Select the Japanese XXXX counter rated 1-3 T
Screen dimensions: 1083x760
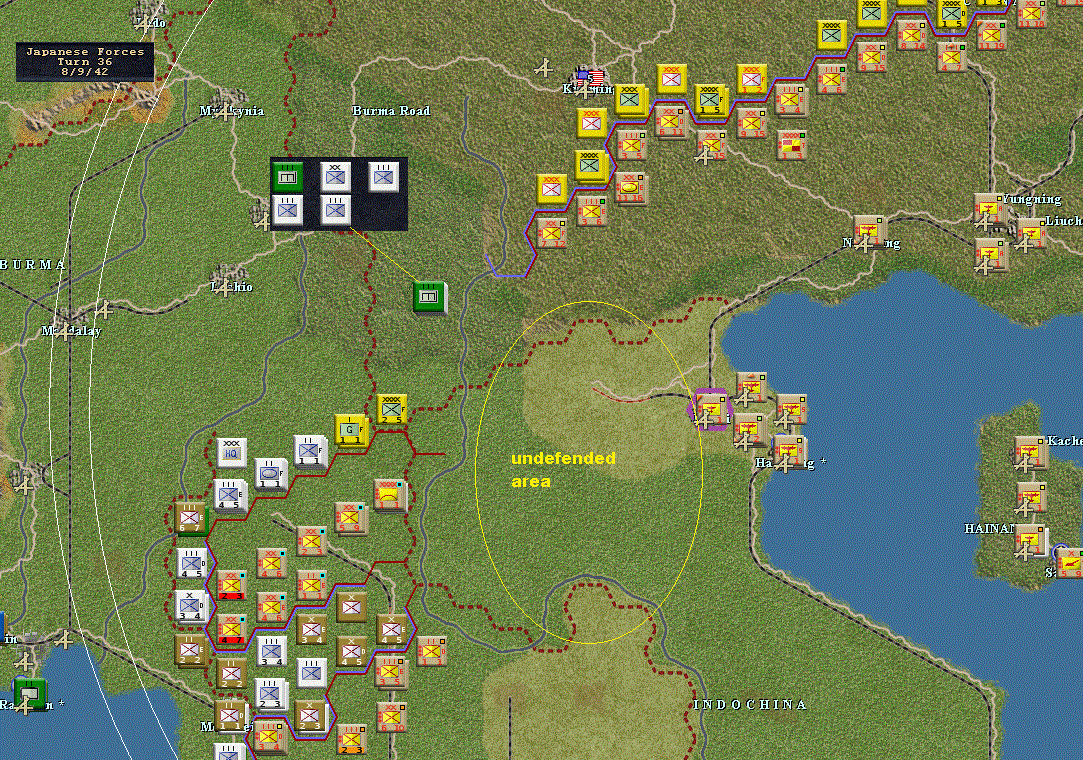(x=792, y=144)
